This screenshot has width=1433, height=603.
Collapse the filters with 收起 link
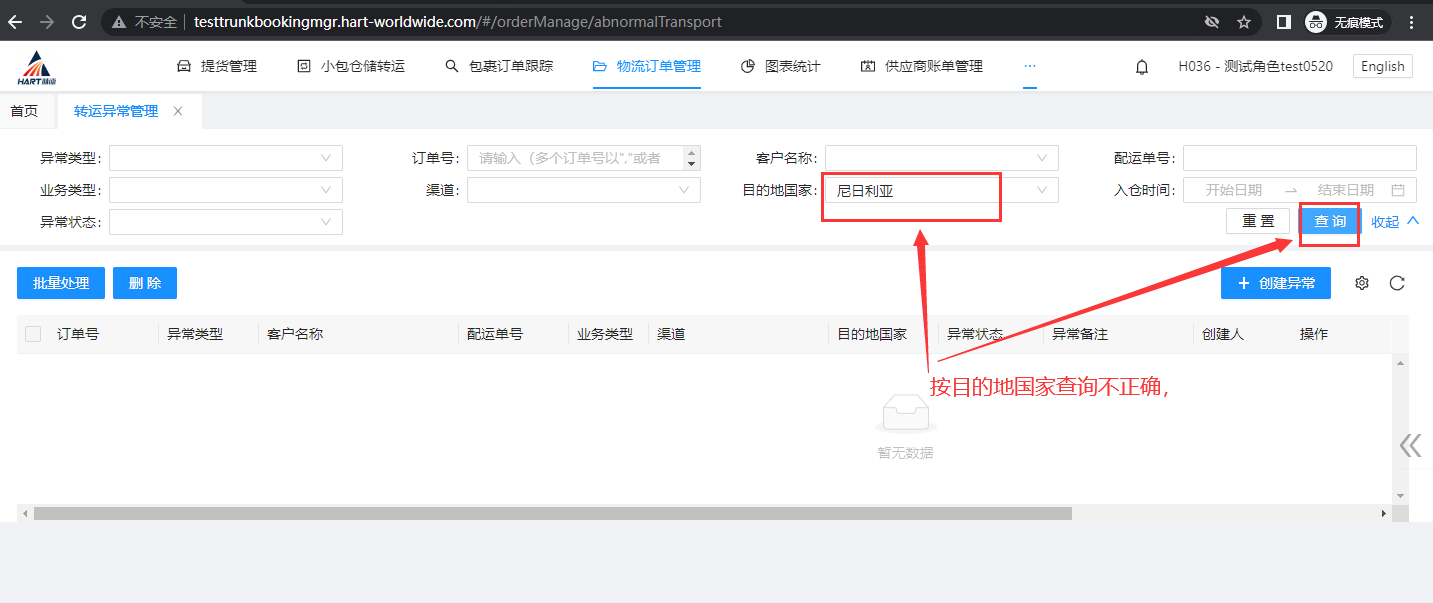(x=1395, y=222)
